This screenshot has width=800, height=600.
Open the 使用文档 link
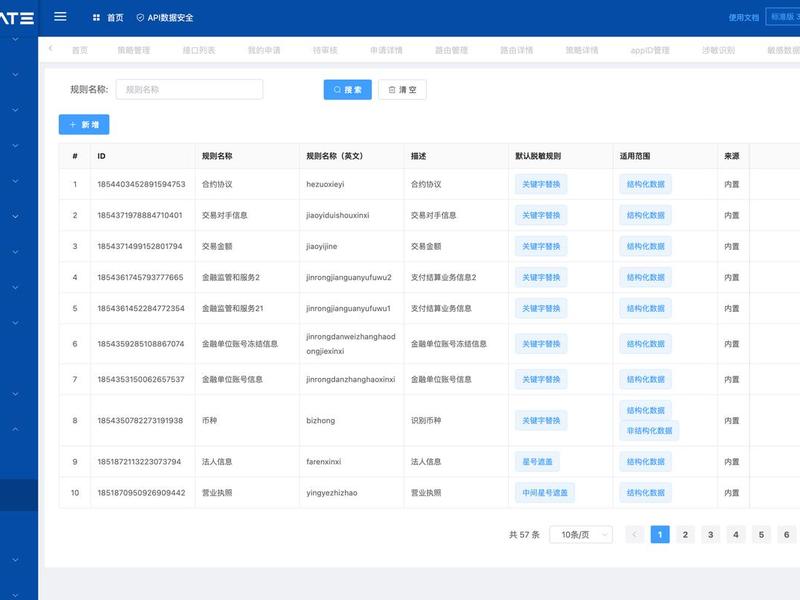(x=743, y=17)
